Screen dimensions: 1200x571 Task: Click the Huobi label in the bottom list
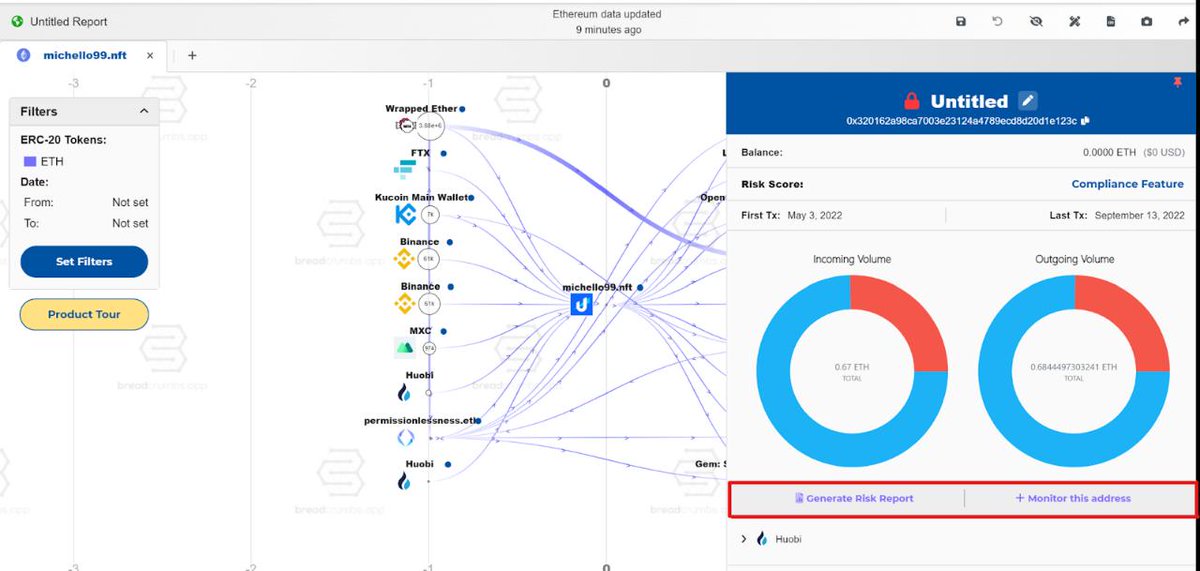click(x=788, y=539)
